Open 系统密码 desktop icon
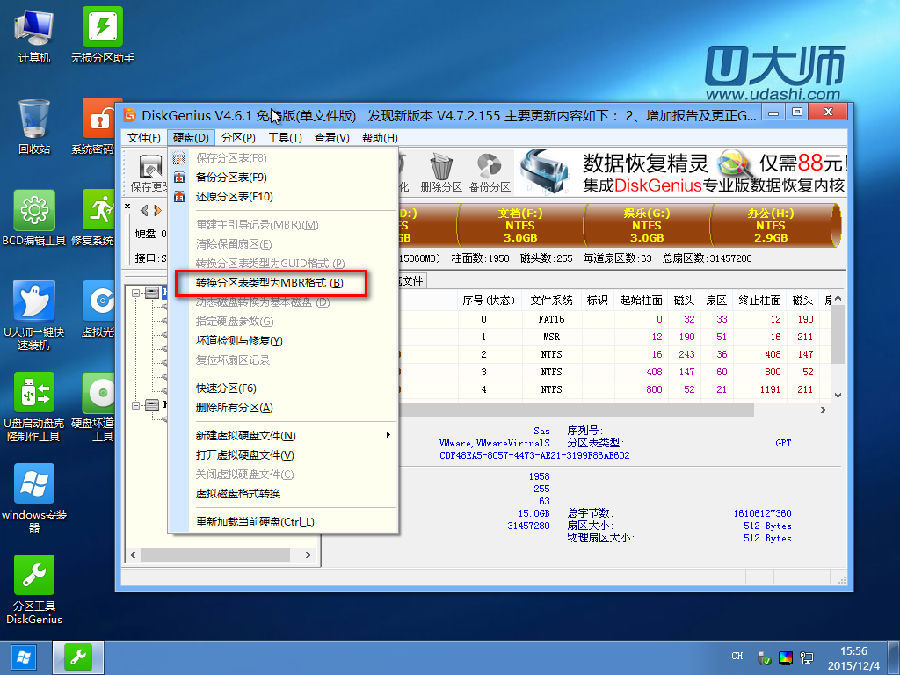900x675 pixels. [x=98, y=126]
